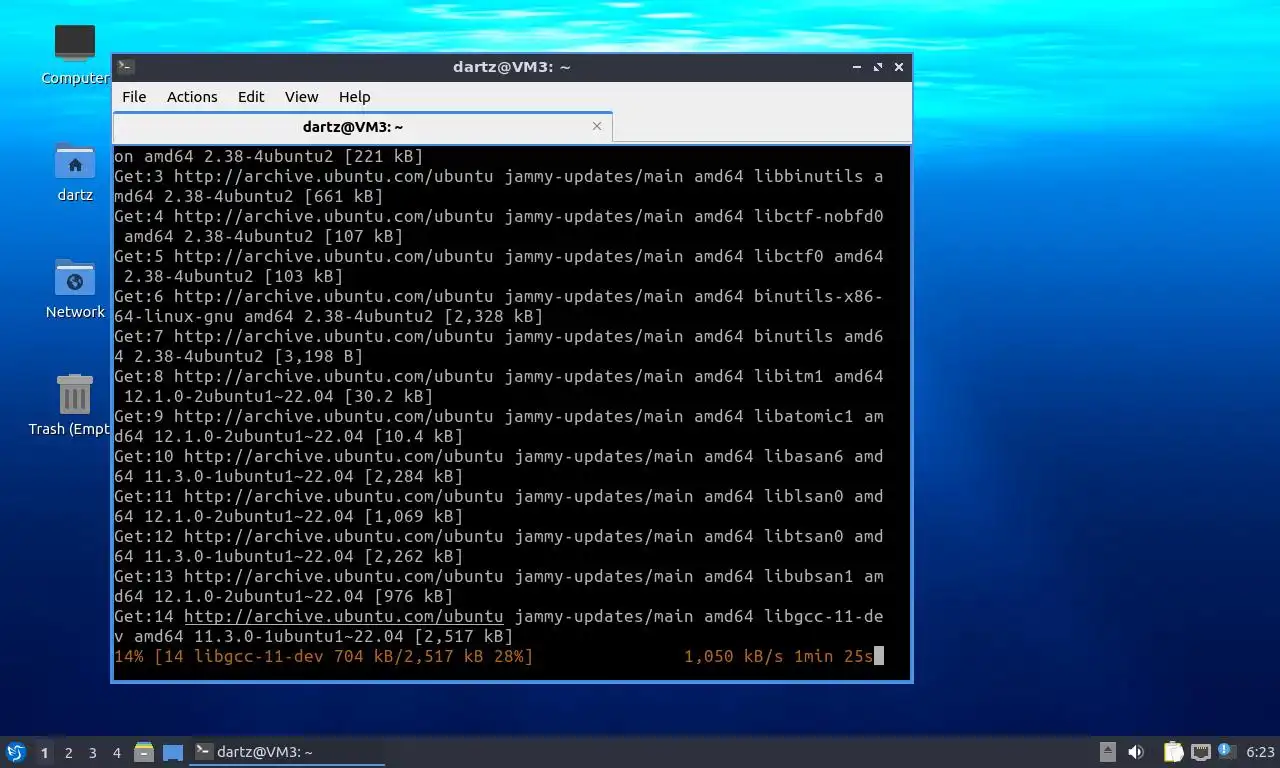This screenshot has height=768, width=1280.
Task: Select the Computer desktop icon
Action: [x=75, y=55]
